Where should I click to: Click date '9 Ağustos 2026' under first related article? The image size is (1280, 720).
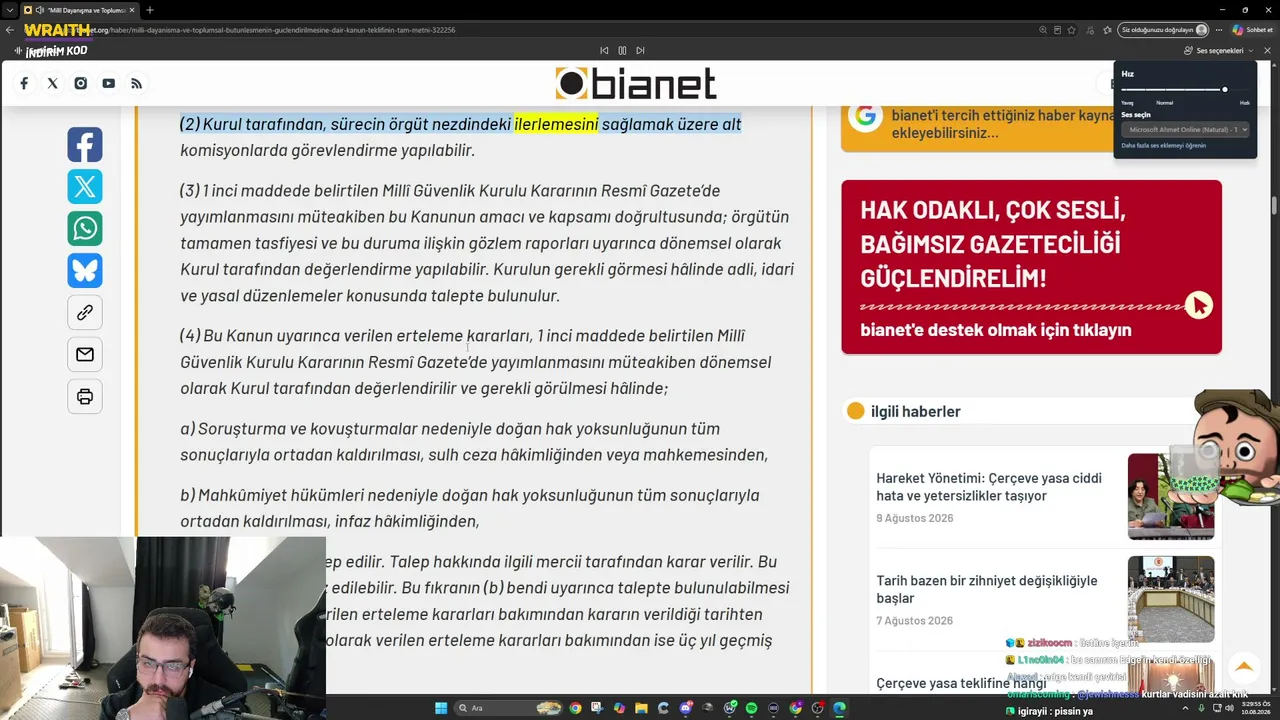point(914,518)
